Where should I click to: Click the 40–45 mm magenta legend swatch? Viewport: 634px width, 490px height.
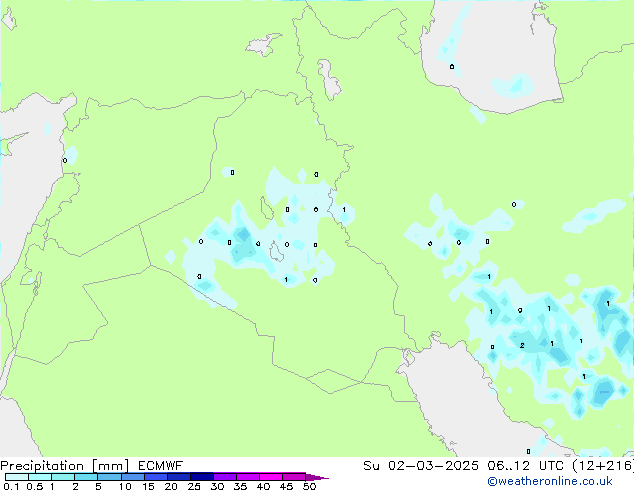point(271,477)
